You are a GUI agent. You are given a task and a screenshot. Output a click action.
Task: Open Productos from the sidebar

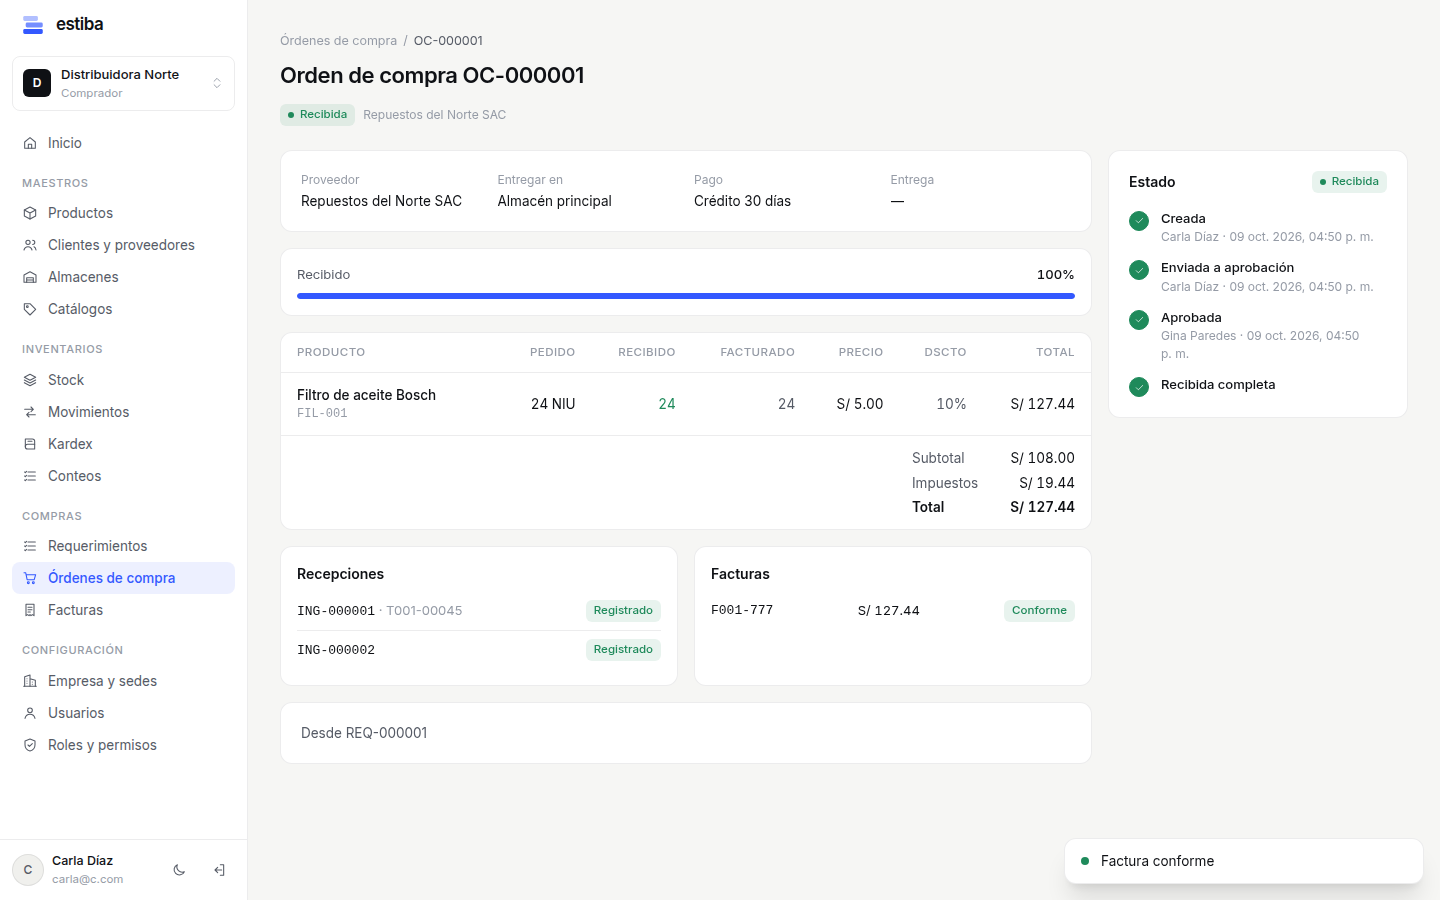(123, 213)
